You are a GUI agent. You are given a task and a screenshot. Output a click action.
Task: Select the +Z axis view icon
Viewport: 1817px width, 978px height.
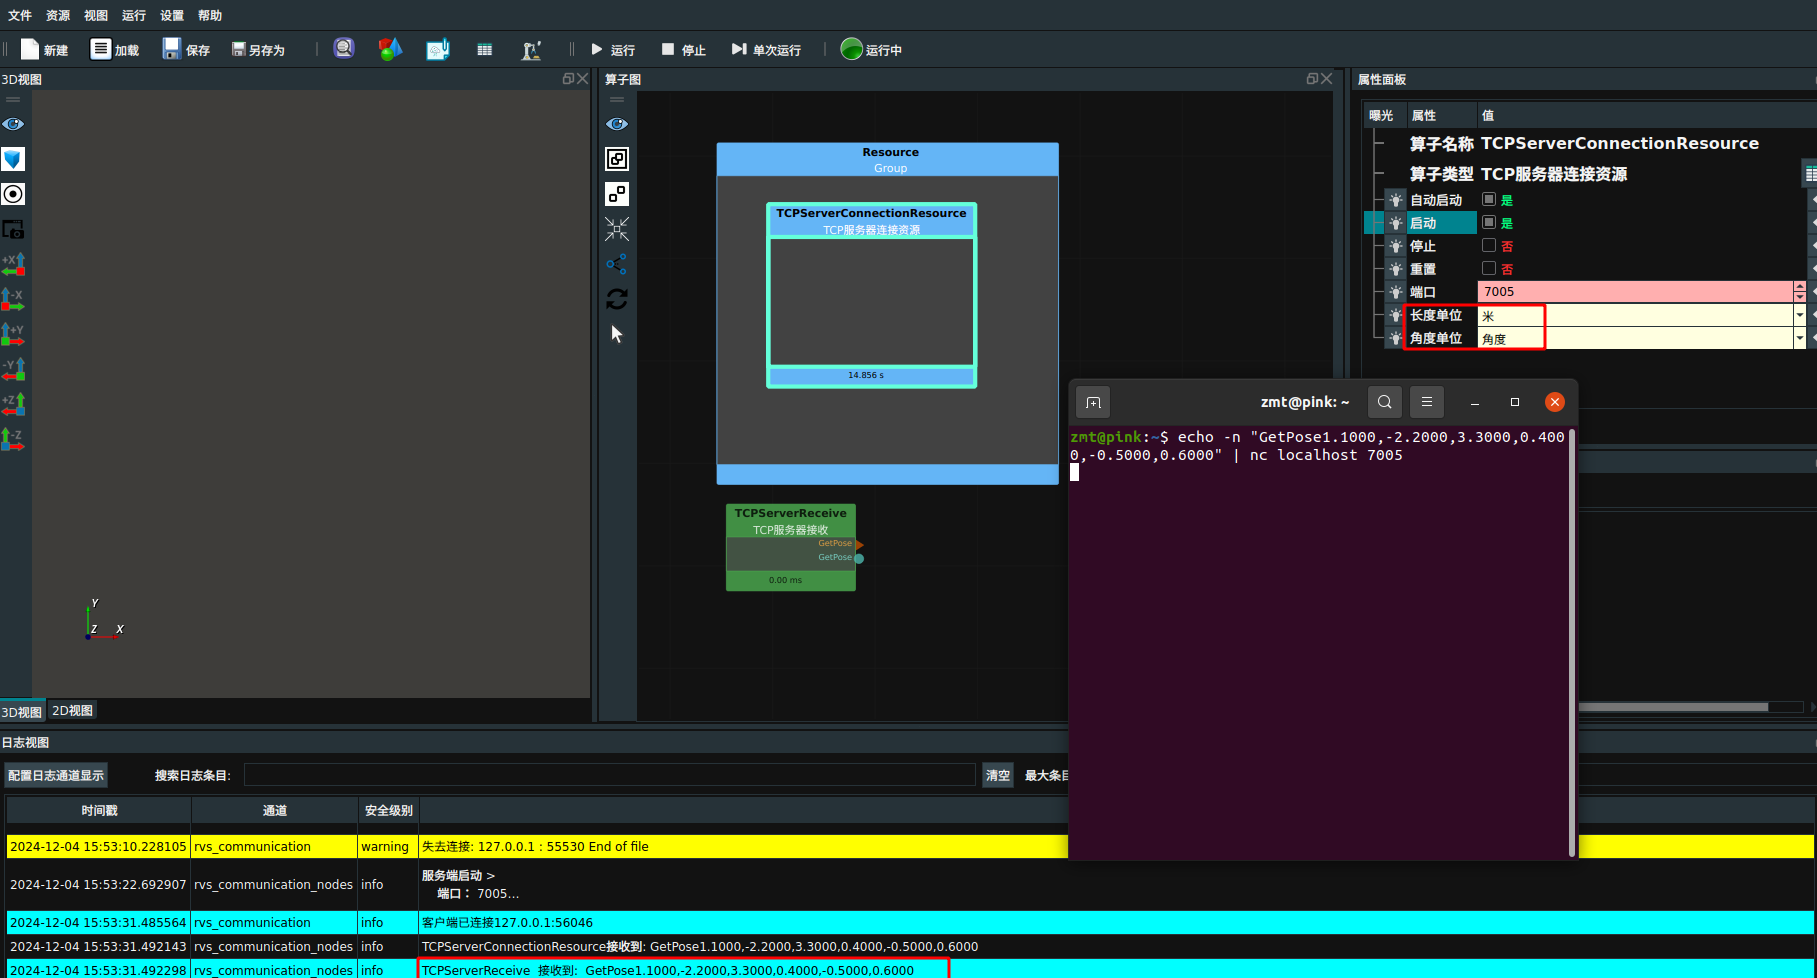(13, 404)
